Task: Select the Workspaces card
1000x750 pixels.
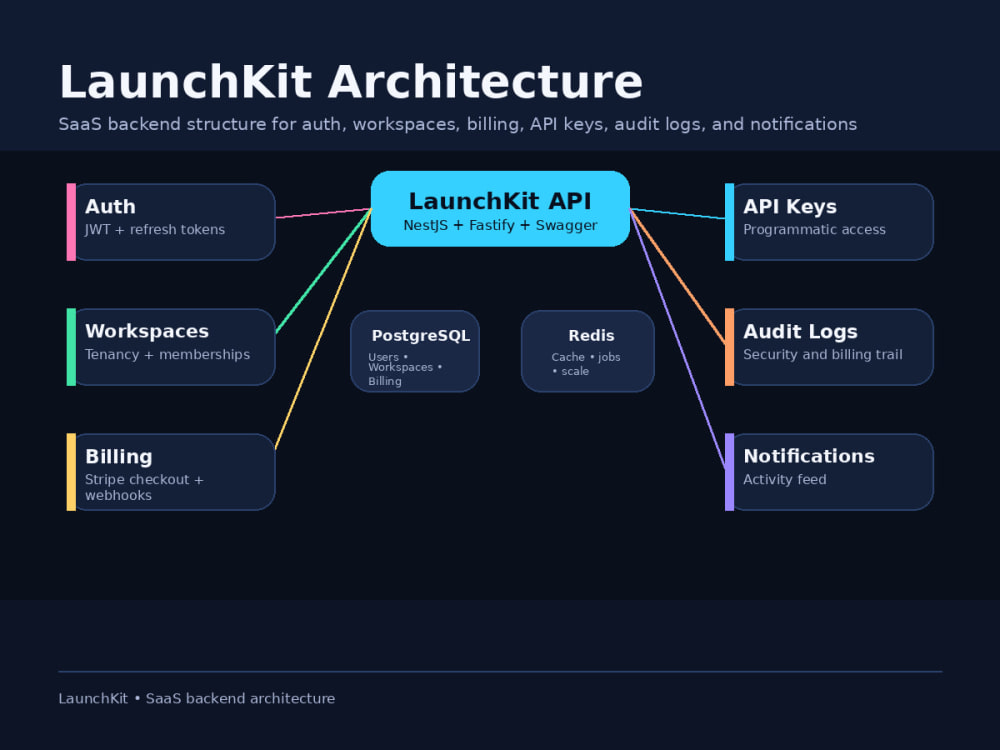Action: tap(171, 347)
